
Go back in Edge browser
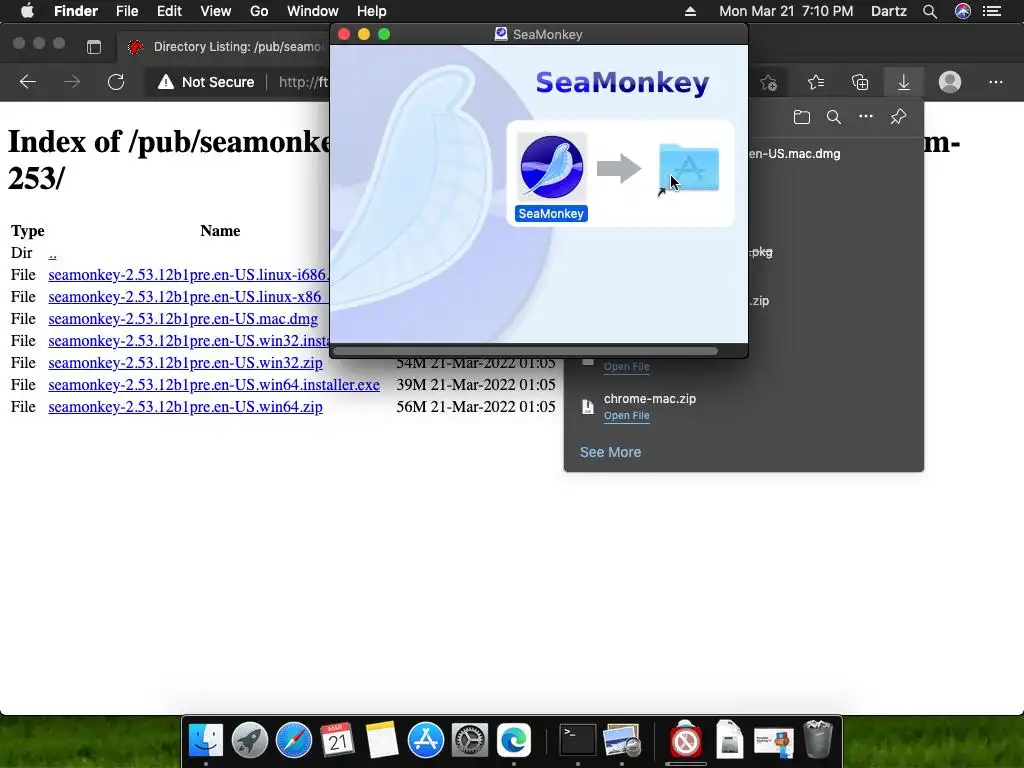coord(28,82)
